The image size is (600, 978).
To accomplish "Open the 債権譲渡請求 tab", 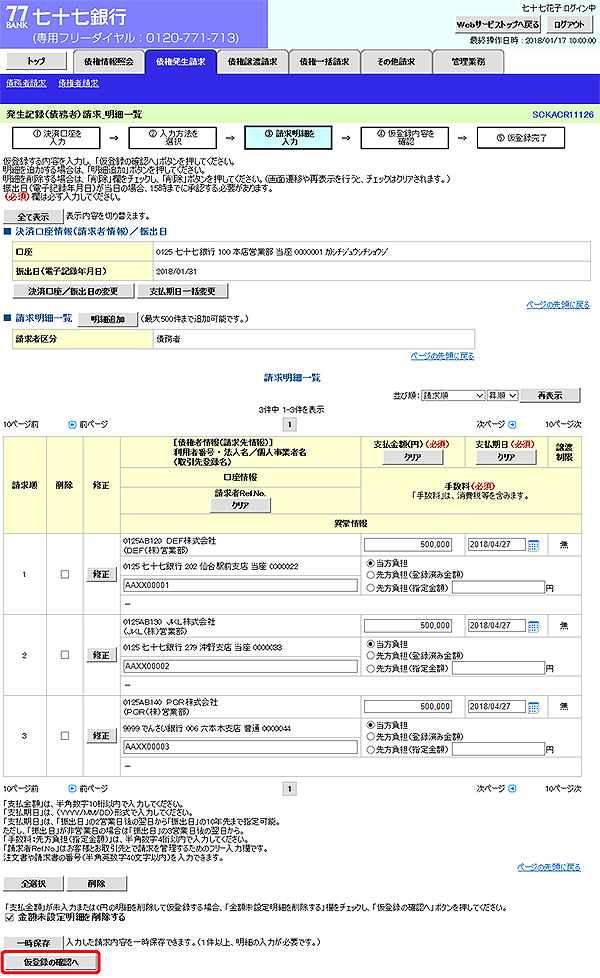I will click(253, 62).
